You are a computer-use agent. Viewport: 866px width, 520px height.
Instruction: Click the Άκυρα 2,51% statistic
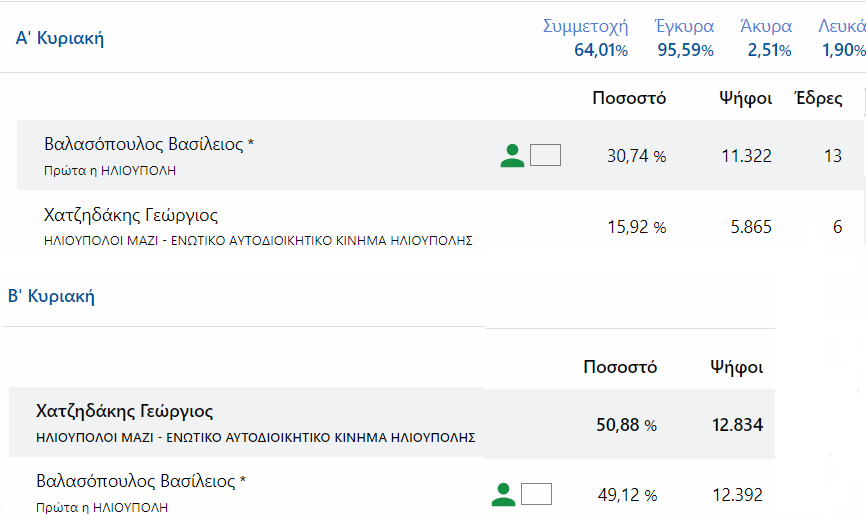(766, 38)
